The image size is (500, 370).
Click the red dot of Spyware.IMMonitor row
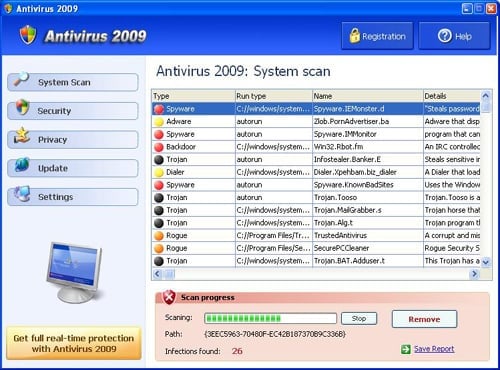[x=159, y=134]
